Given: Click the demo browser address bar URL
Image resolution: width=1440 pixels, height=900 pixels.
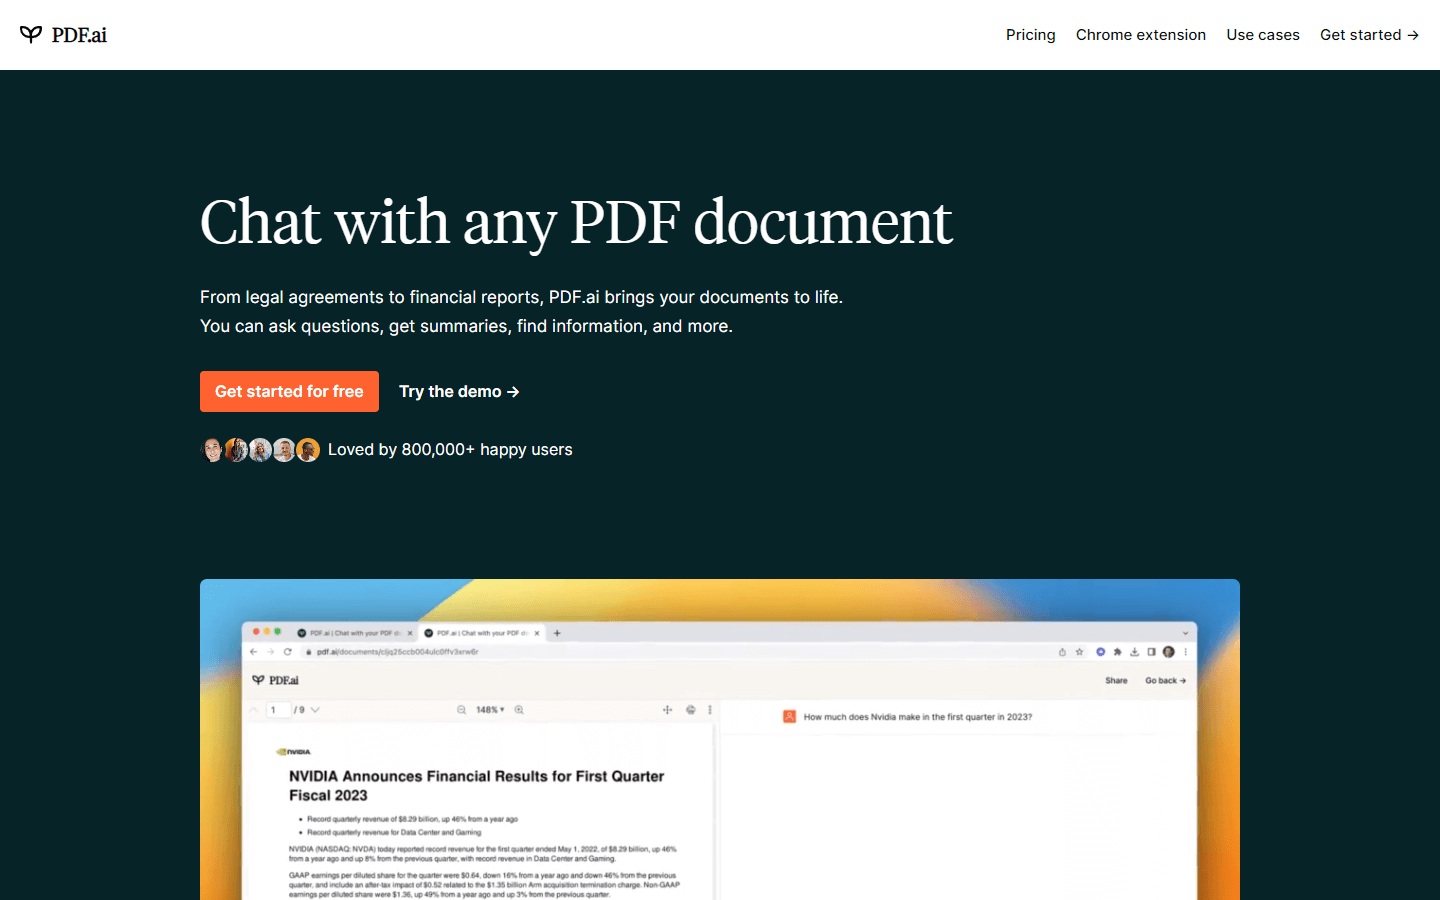Looking at the screenshot, I should point(397,652).
